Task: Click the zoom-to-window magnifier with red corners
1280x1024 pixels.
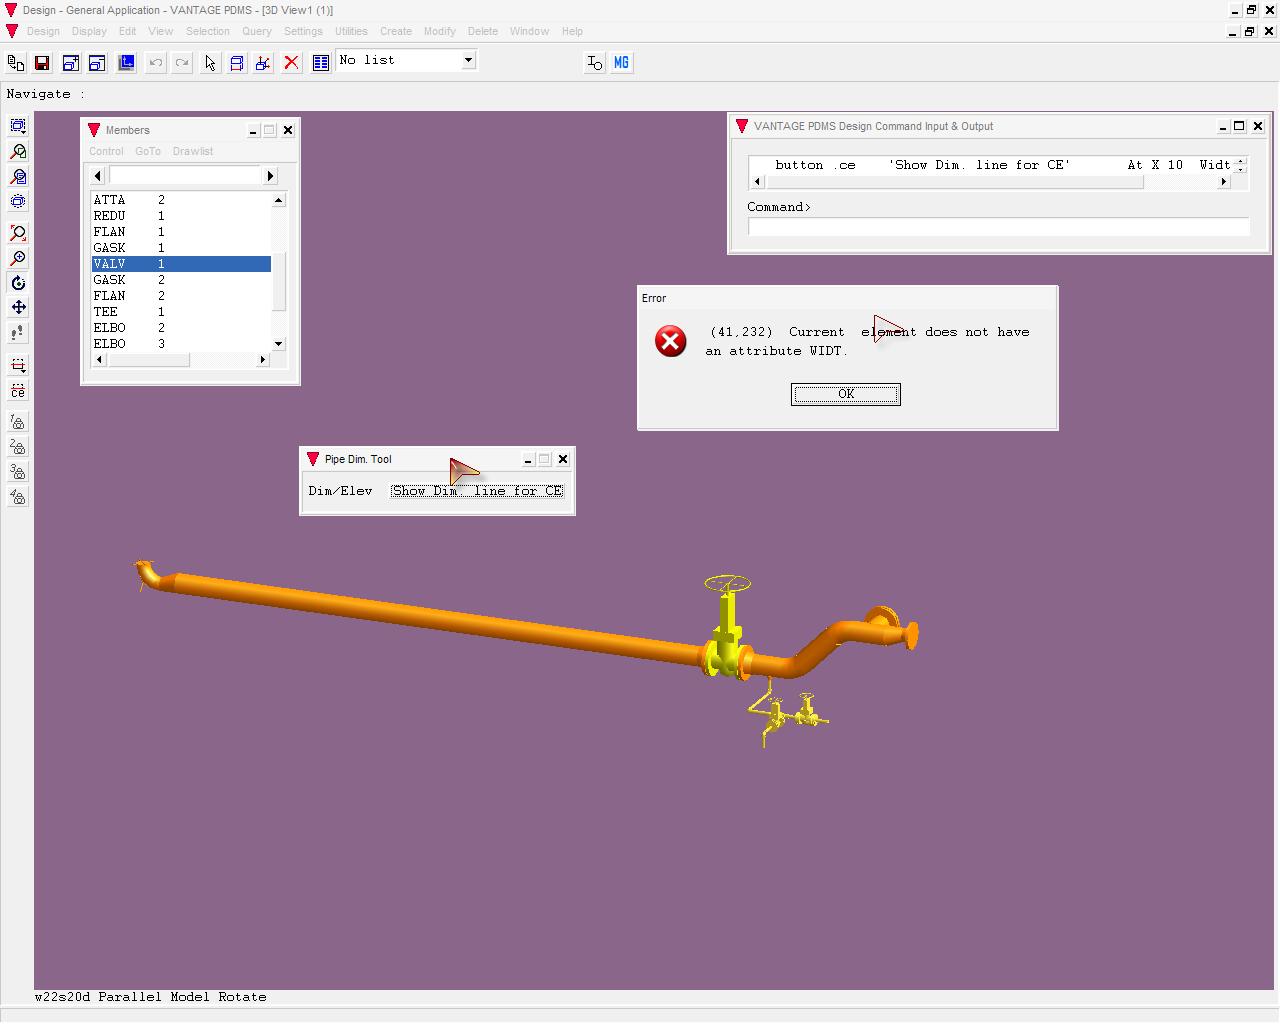Action: [x=18, y=233]
